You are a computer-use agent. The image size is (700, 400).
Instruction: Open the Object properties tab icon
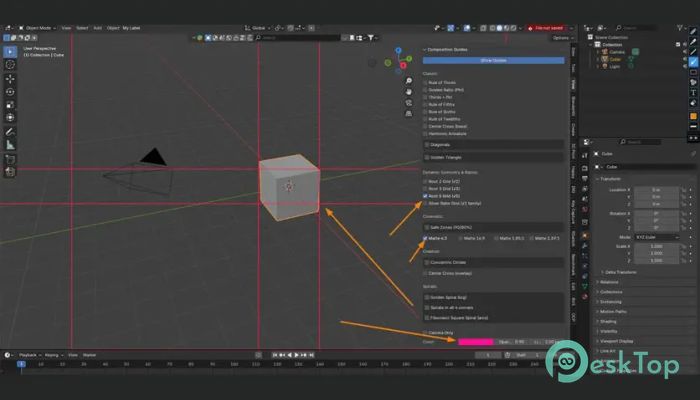(584, 235)
